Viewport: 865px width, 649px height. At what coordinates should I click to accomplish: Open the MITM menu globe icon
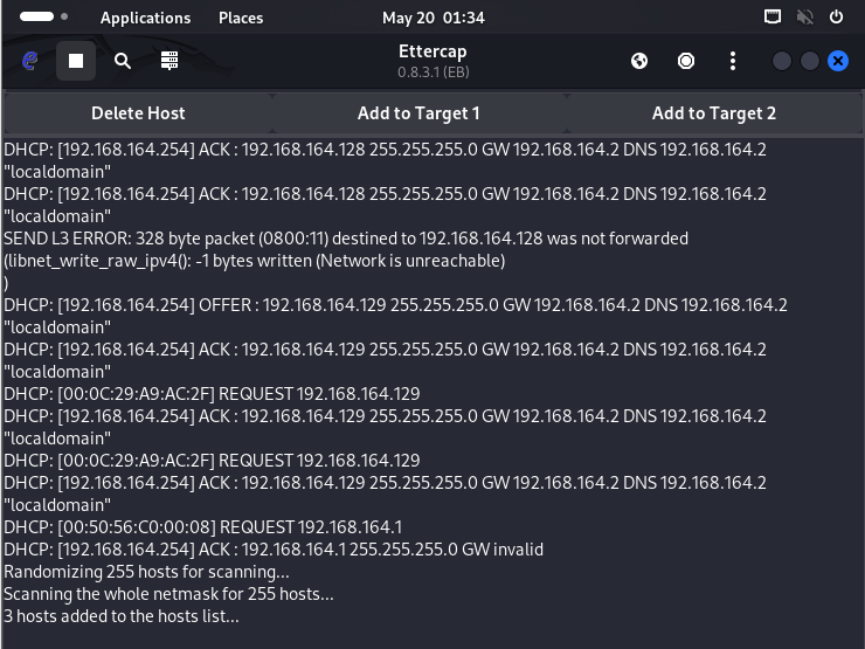click(639, 61)
